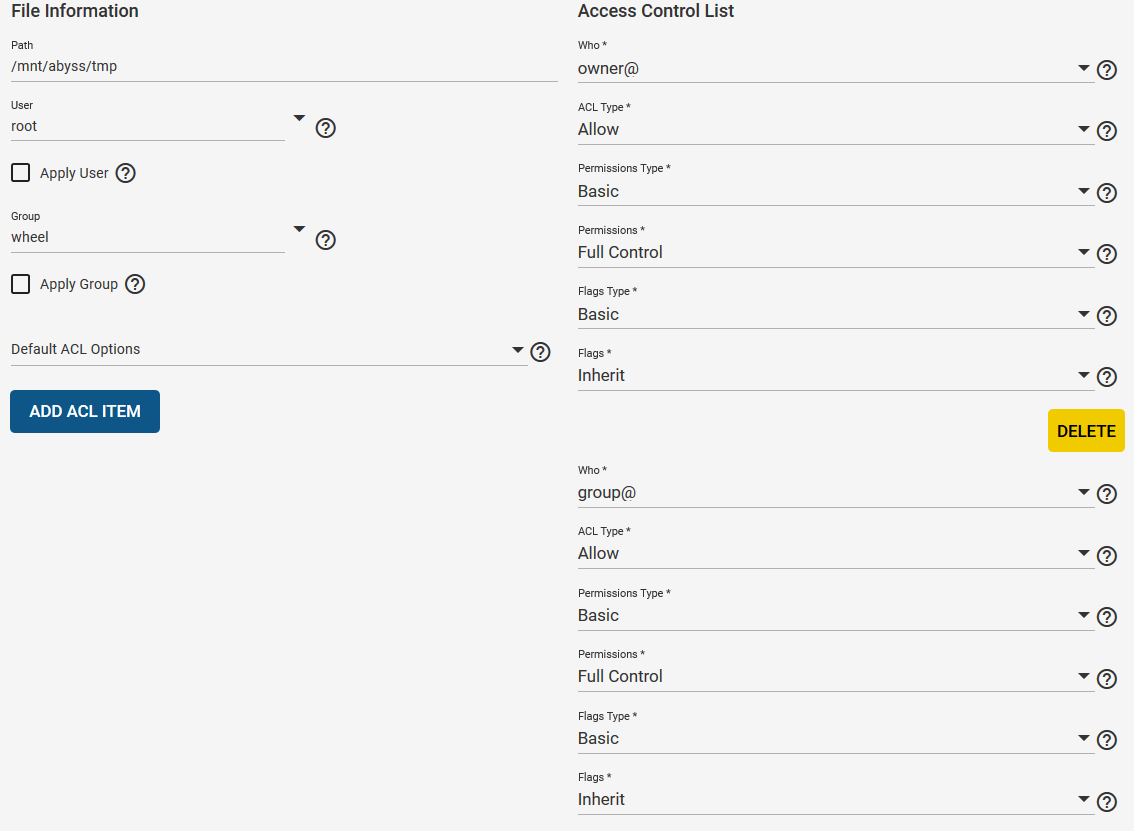Tick the Apply Group checkbox
The height and width of the screenshot is (831, 1134).
click(21, 284)
